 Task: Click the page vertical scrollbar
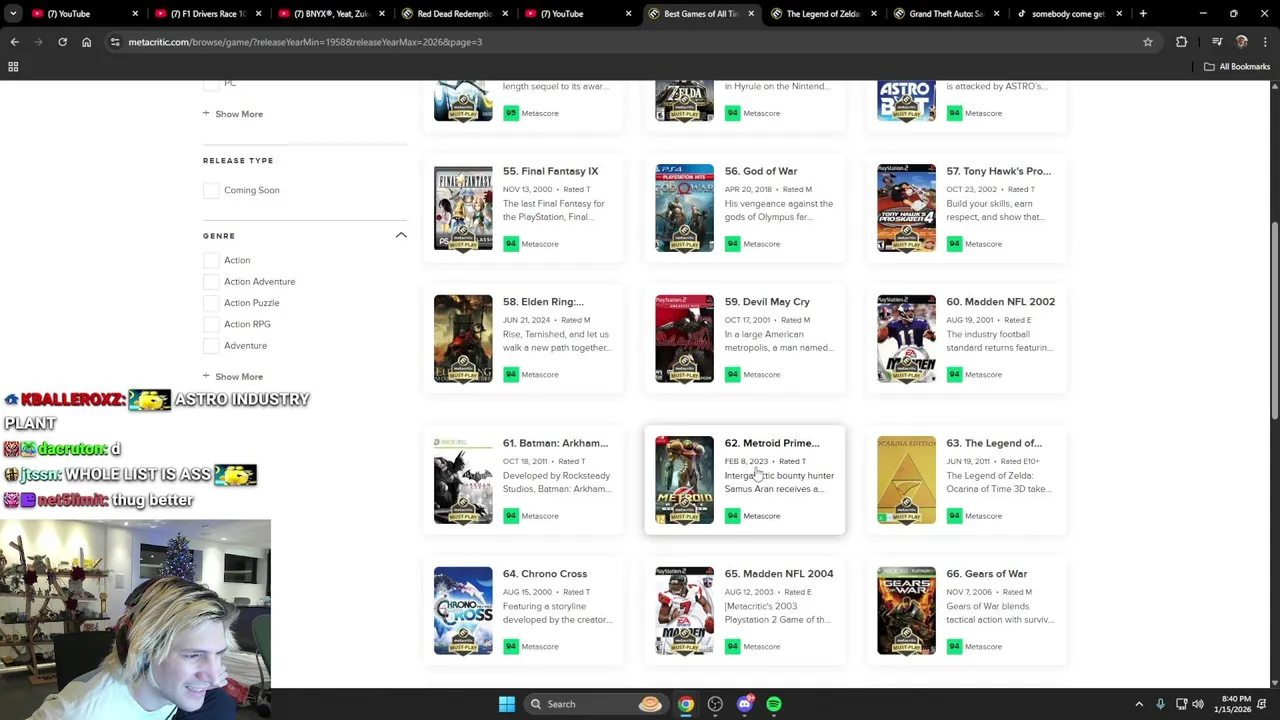[x=1274, y=320]
